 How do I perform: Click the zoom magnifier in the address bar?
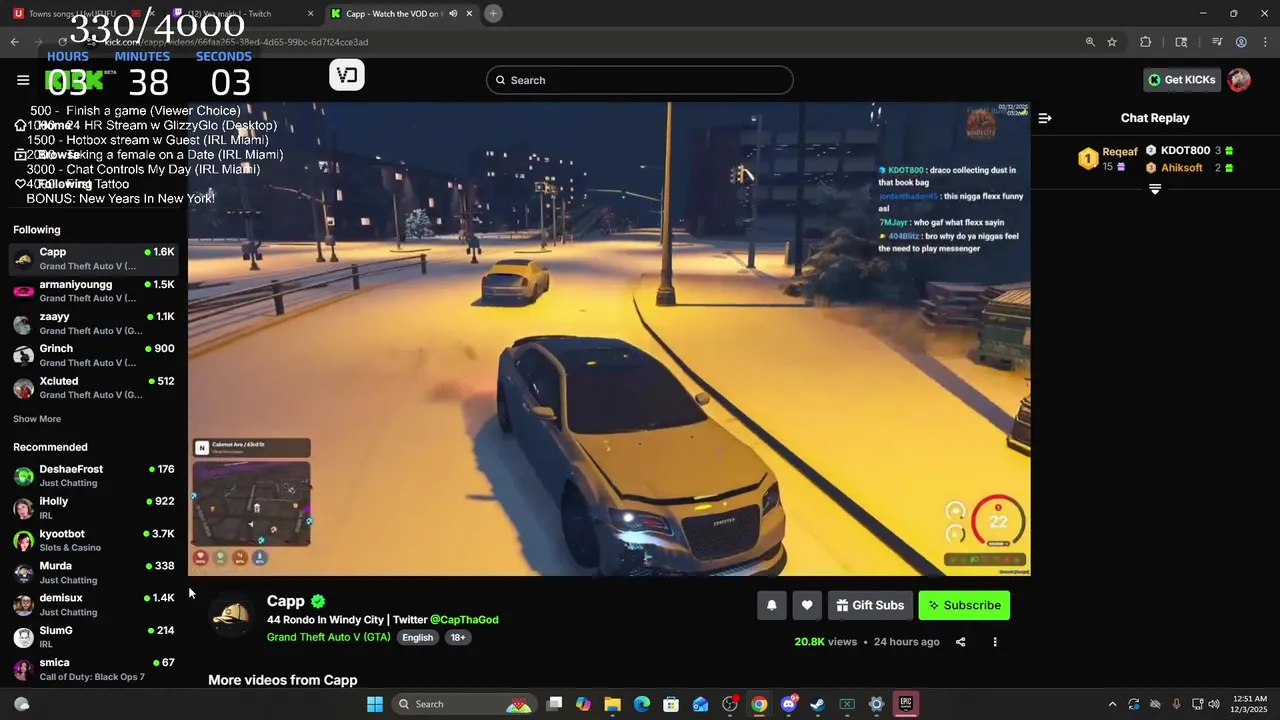(x=1090, y=42)
